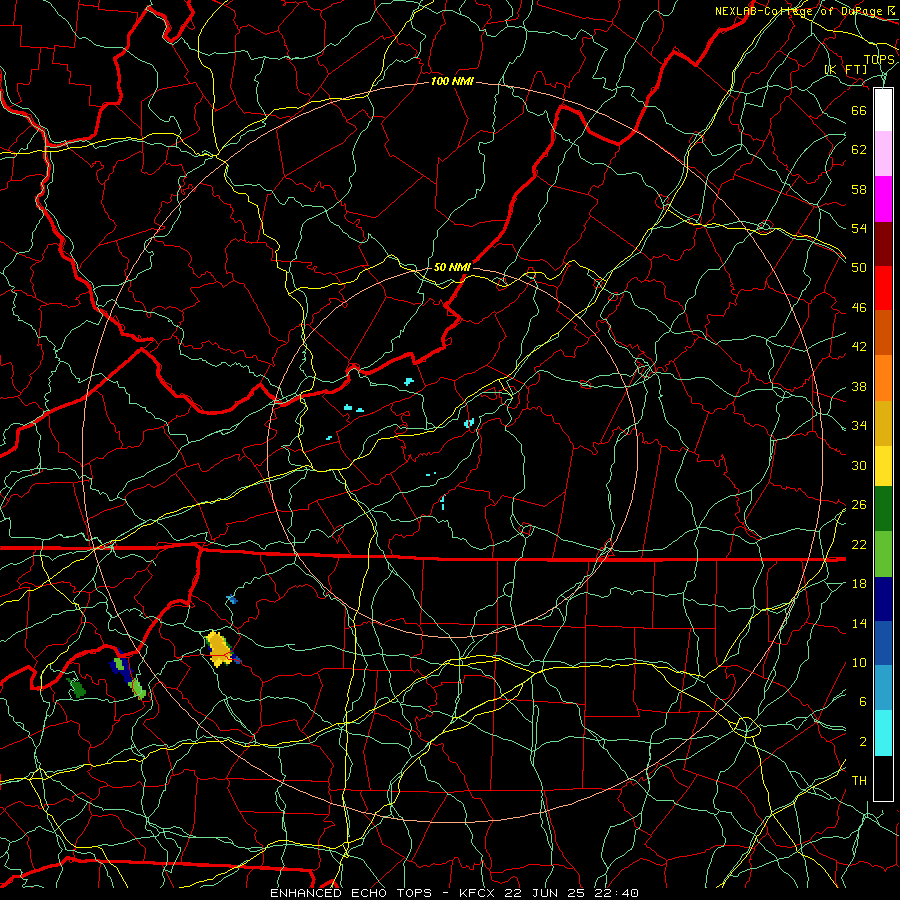Viewport: 900px width, 900px height.
Task: Click the "42" legend value
Action: [859, 347]
